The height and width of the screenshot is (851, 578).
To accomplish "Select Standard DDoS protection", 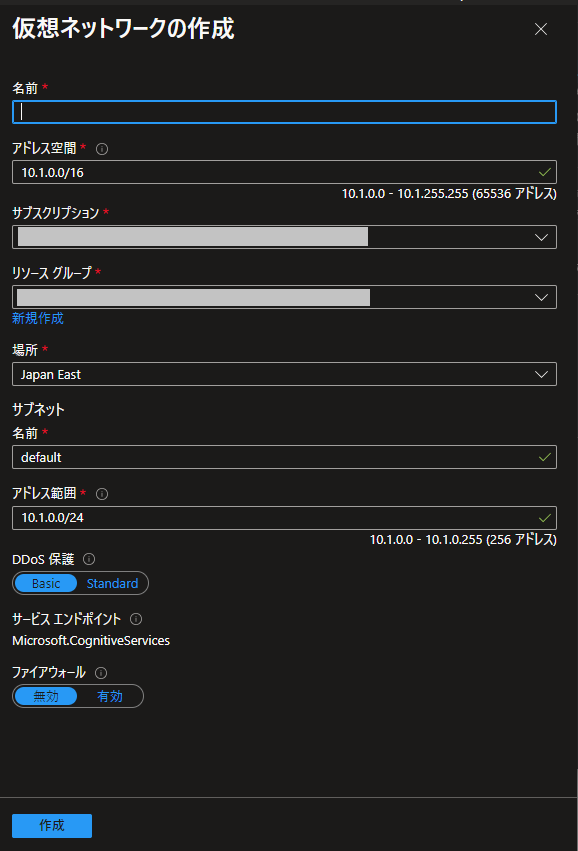I will coord(112,583).
